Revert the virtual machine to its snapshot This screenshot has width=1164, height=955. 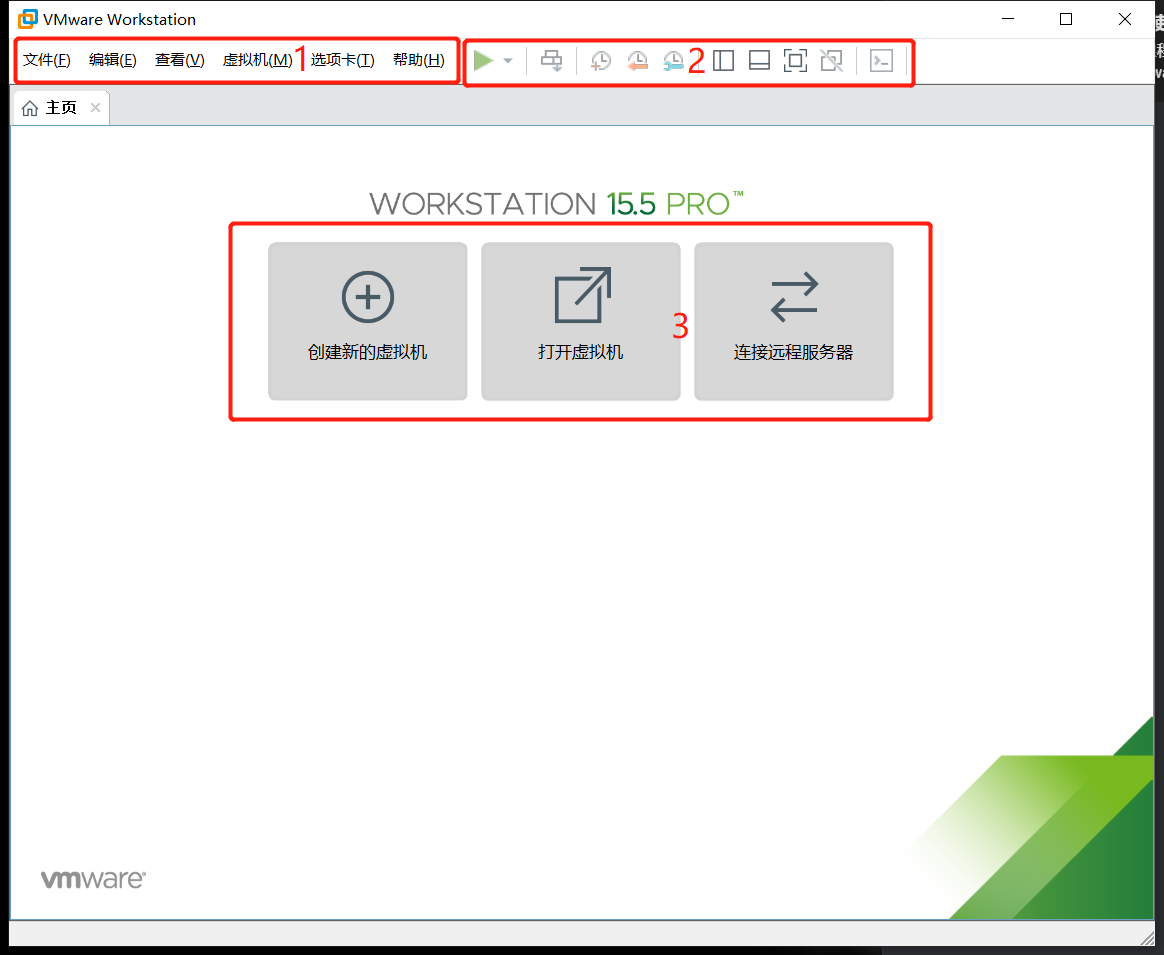point(637,61)
